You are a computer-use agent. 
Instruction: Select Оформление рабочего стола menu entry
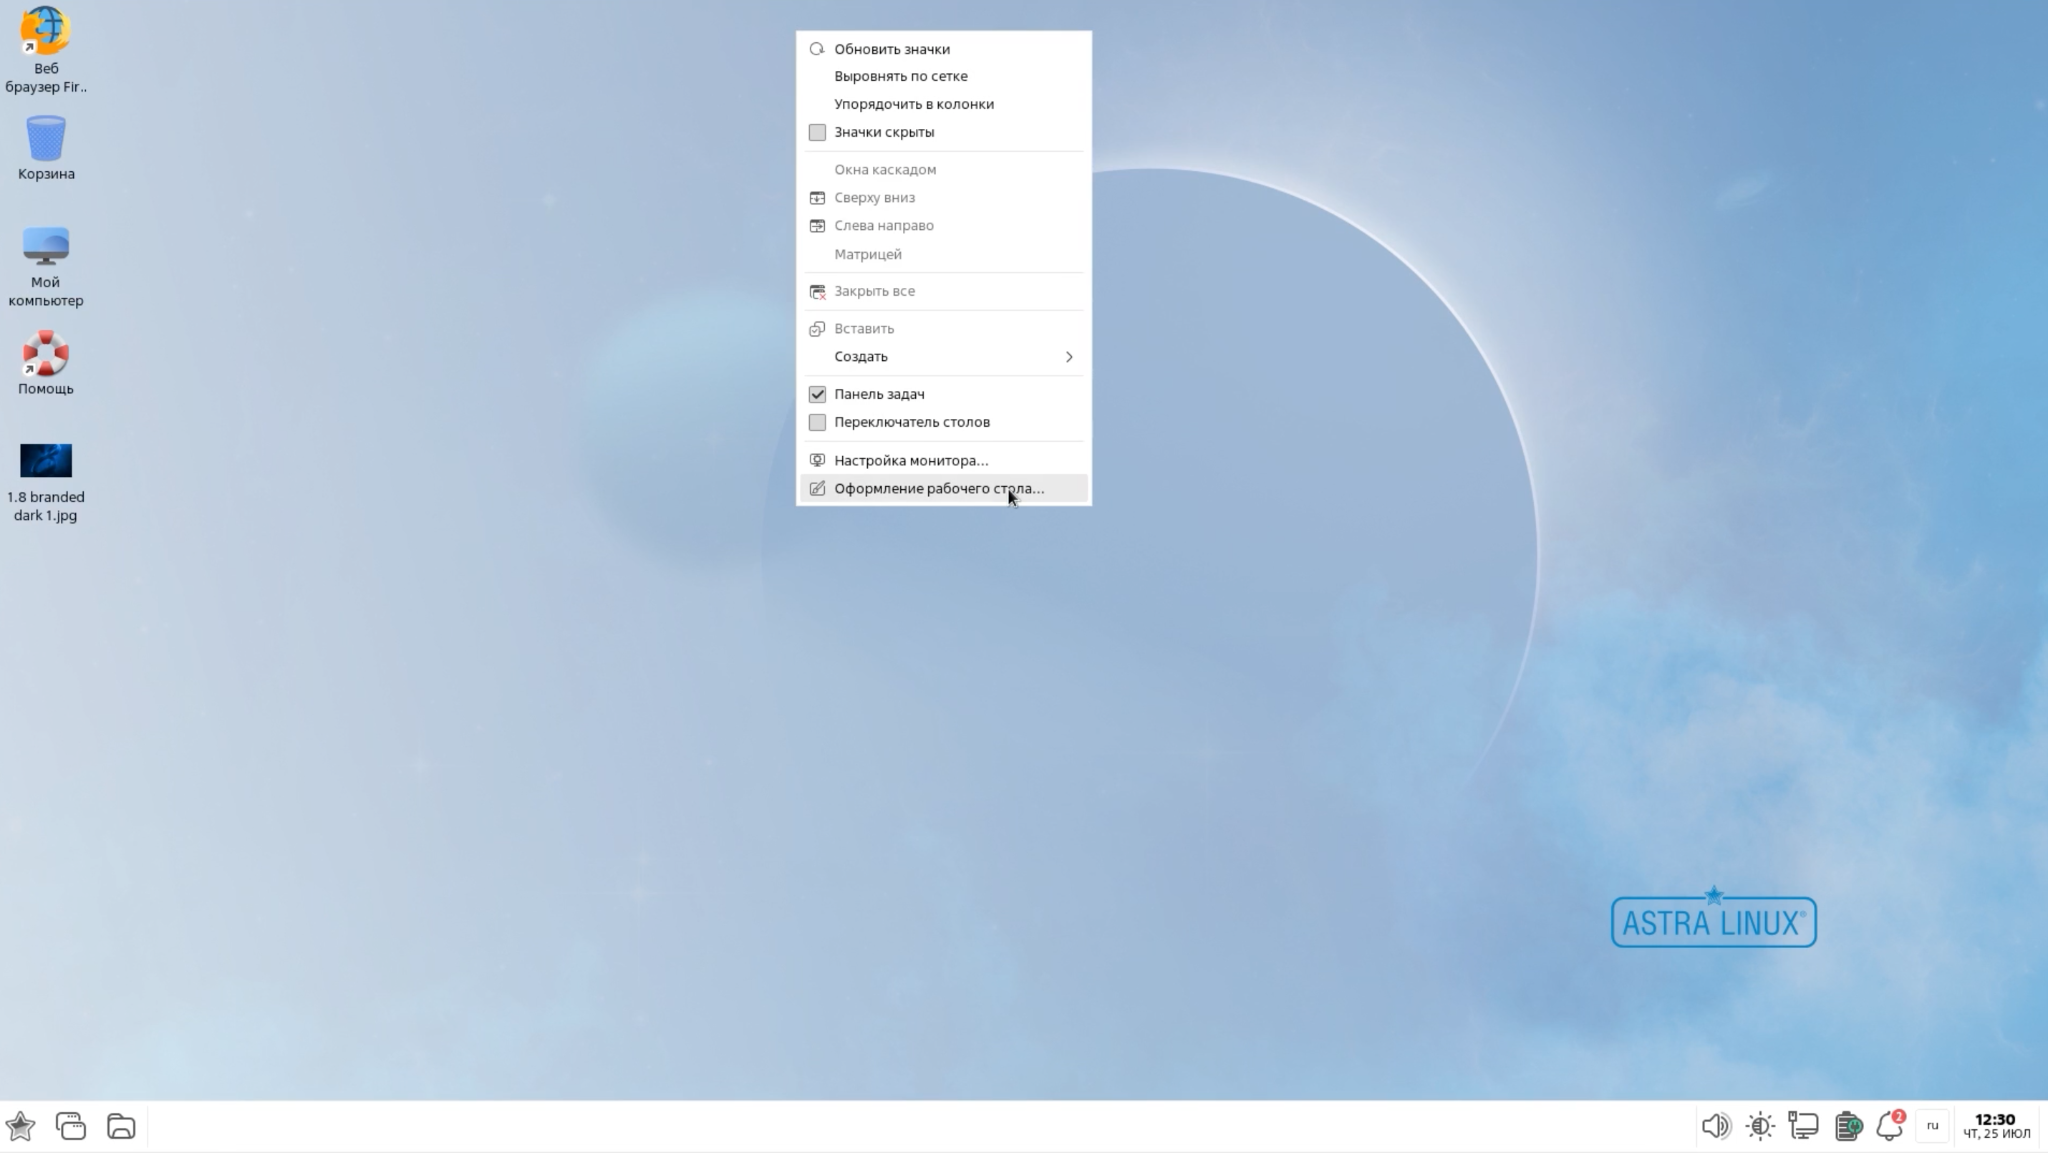[x=938, y=489]
